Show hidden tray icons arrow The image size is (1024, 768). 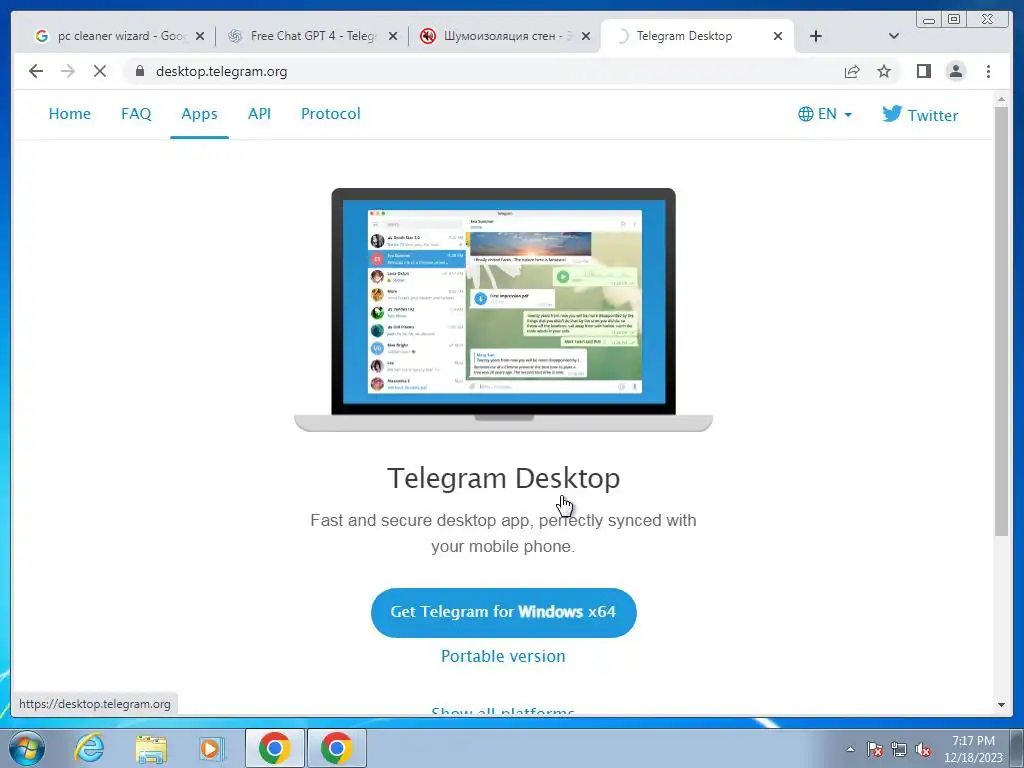pos(850,749)
